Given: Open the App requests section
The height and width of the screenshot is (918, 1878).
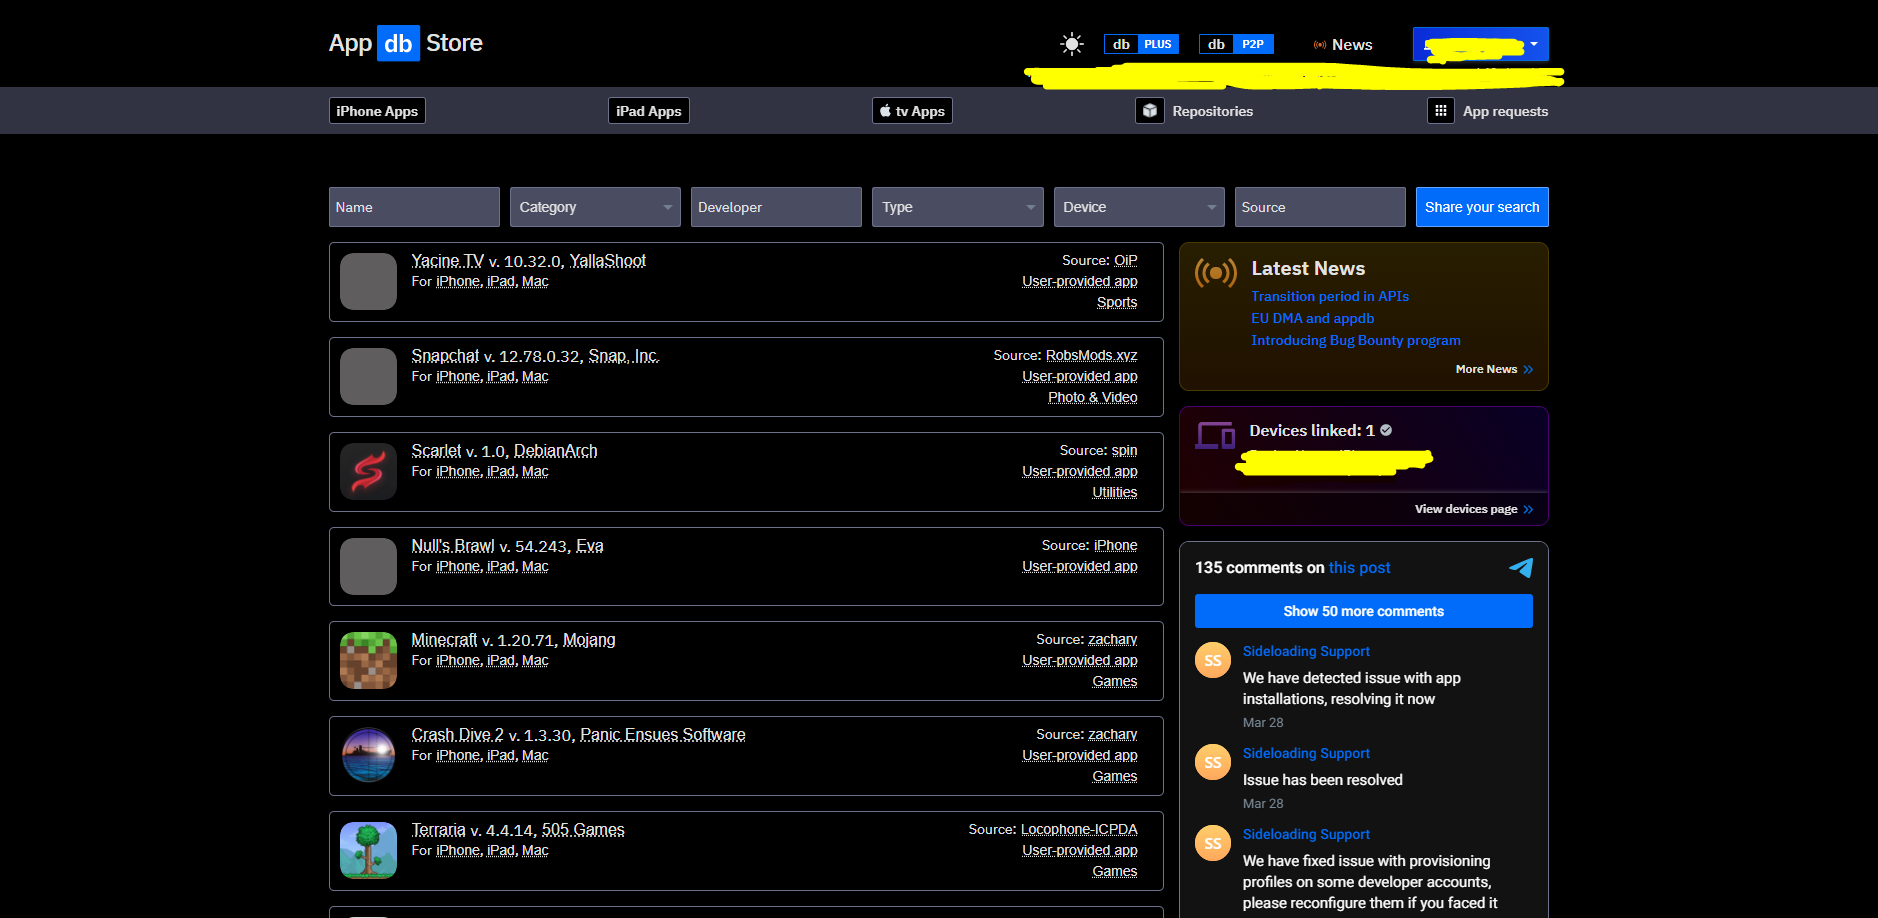Looking at the screenshot, I should coord(1505,111).
